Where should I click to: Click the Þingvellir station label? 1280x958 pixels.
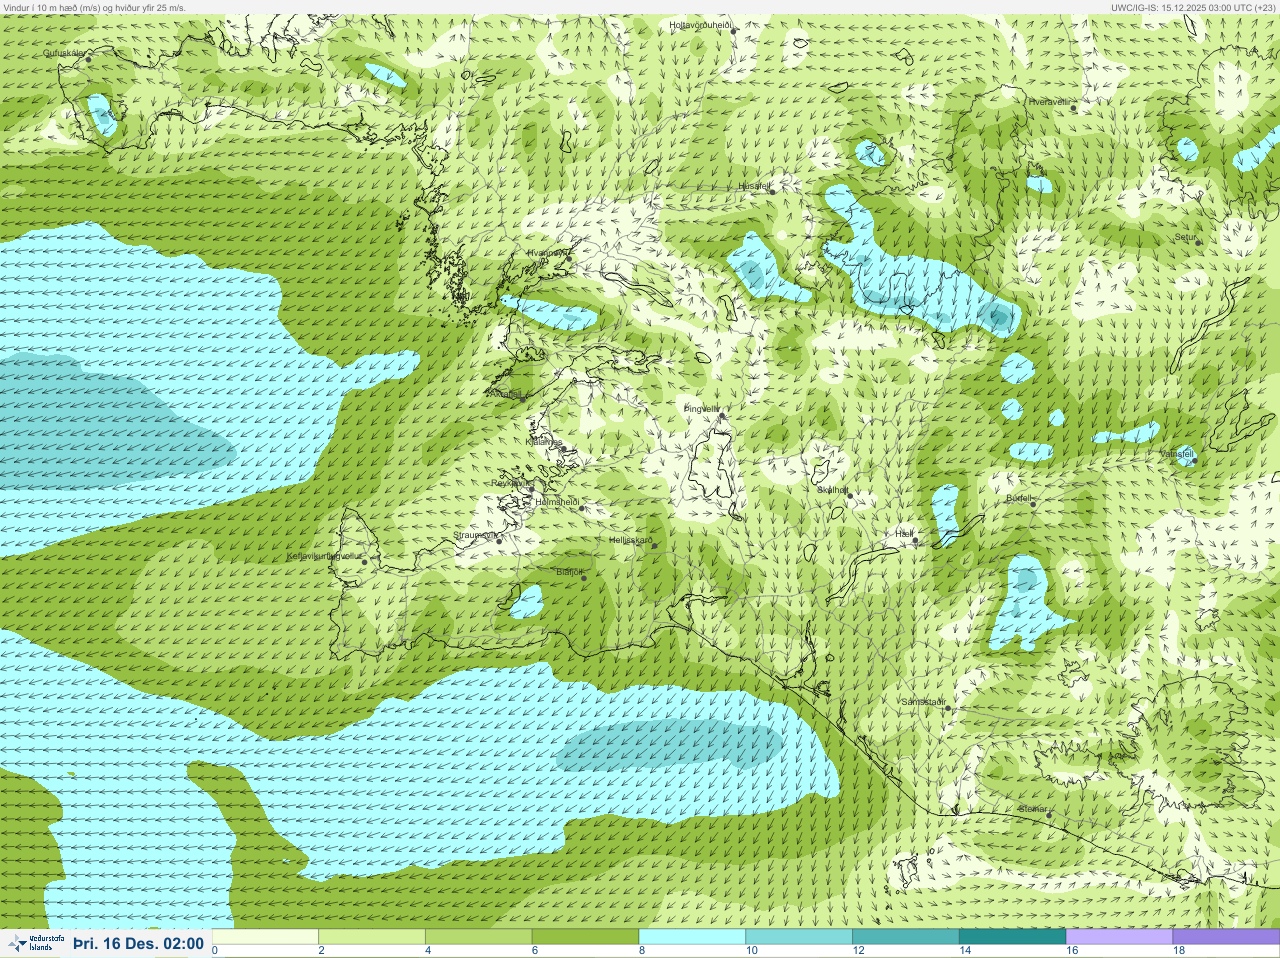click(701, 409)
